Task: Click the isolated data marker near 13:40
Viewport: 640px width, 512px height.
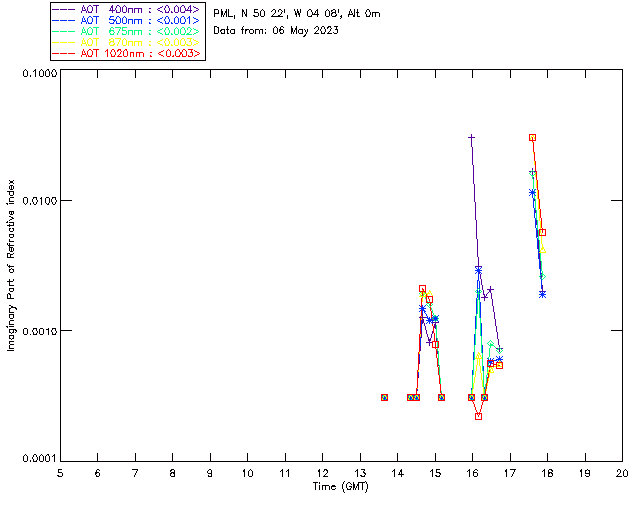Action: coord(384,397)
